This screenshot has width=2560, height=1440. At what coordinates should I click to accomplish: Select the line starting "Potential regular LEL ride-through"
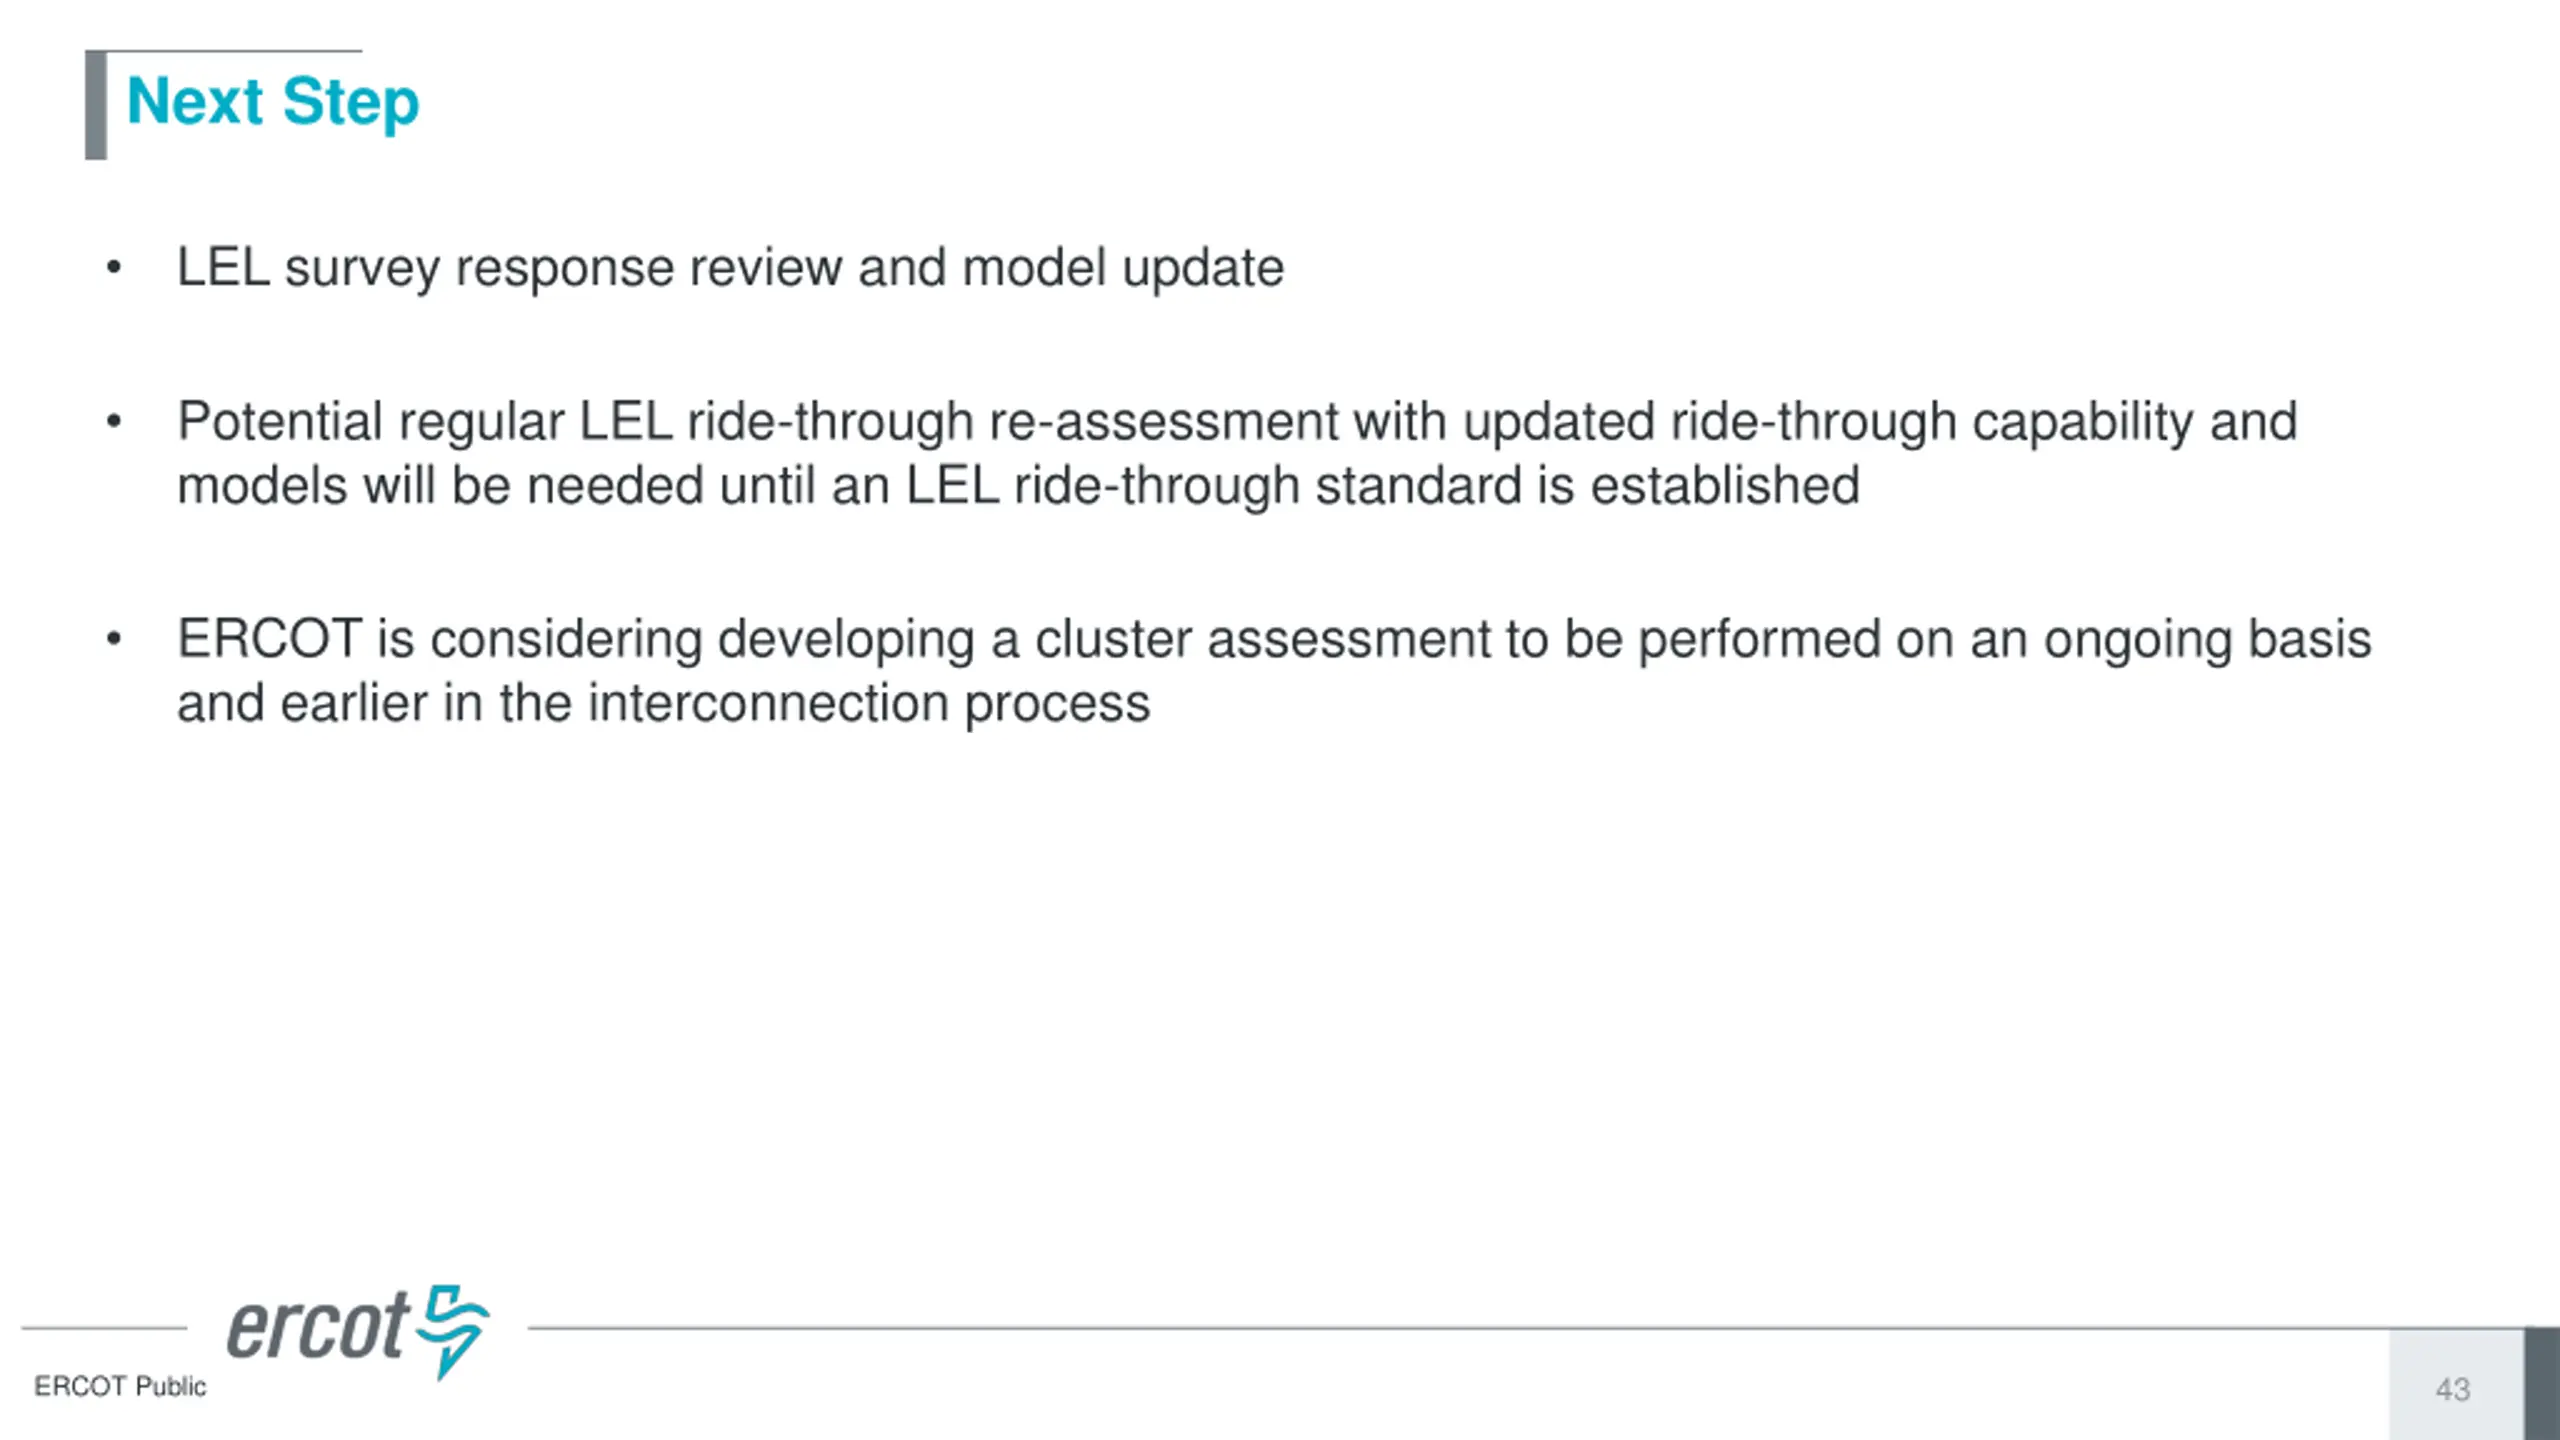click(x=1237, y=422)
